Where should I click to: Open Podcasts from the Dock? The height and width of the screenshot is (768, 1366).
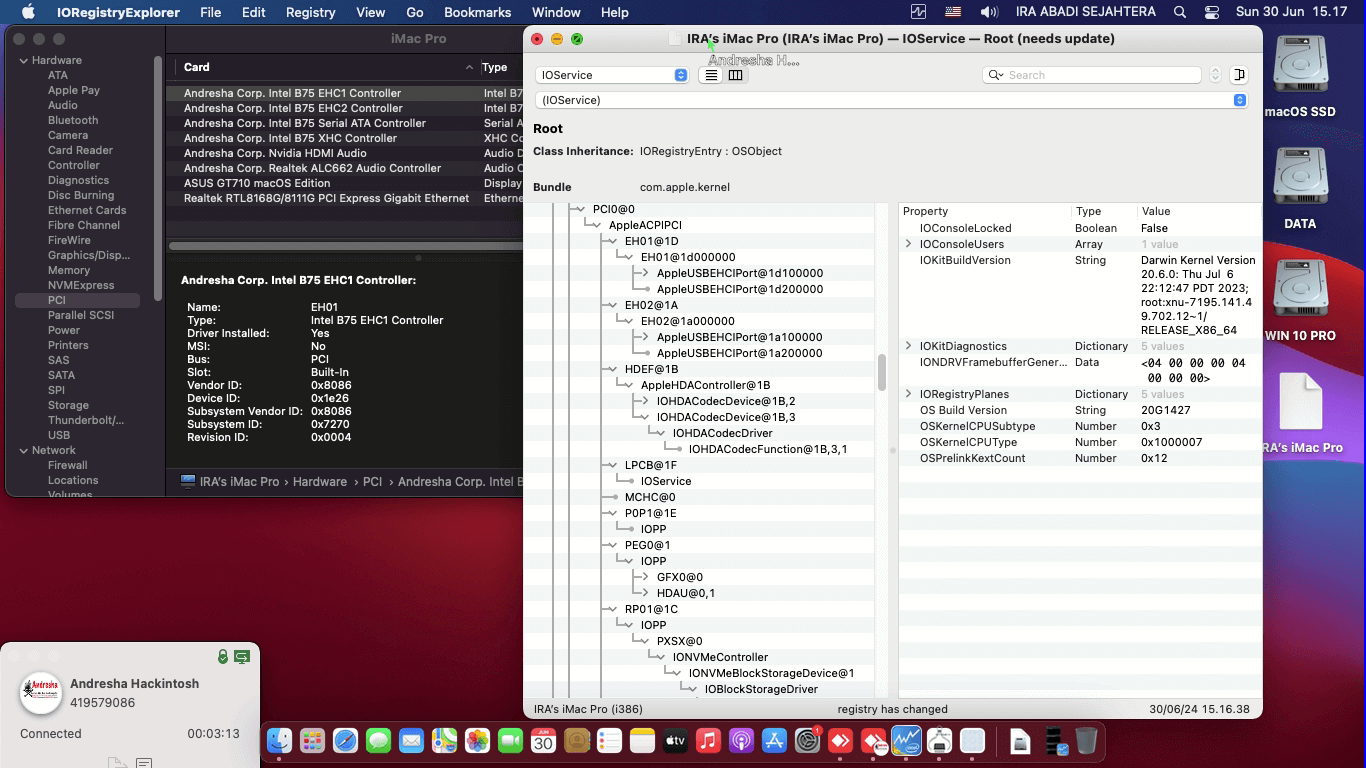click(x=741, y=741)
